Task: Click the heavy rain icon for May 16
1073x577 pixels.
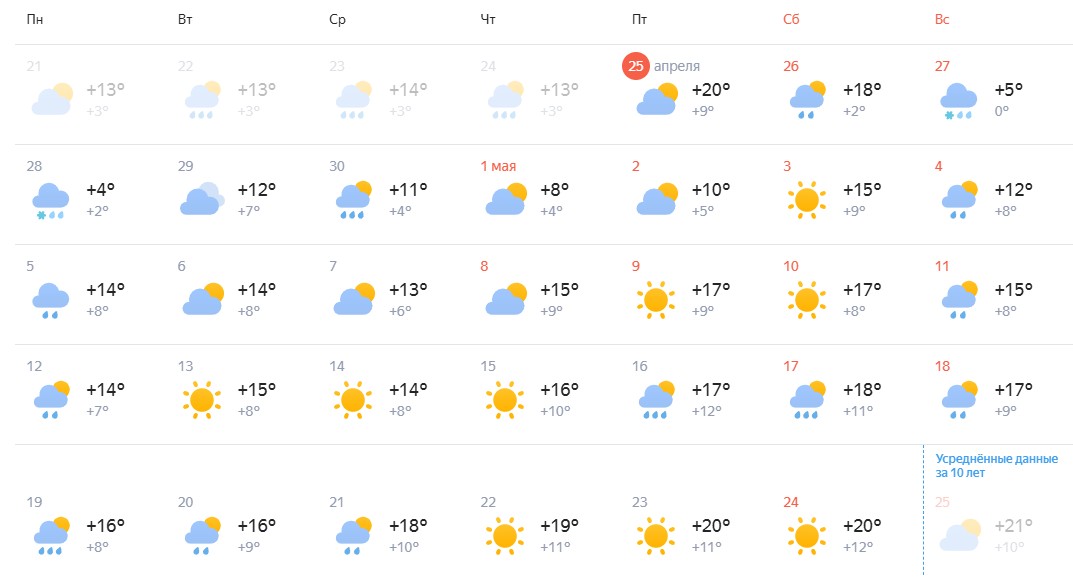Action: pyautogui.click(x=655, y=399)
